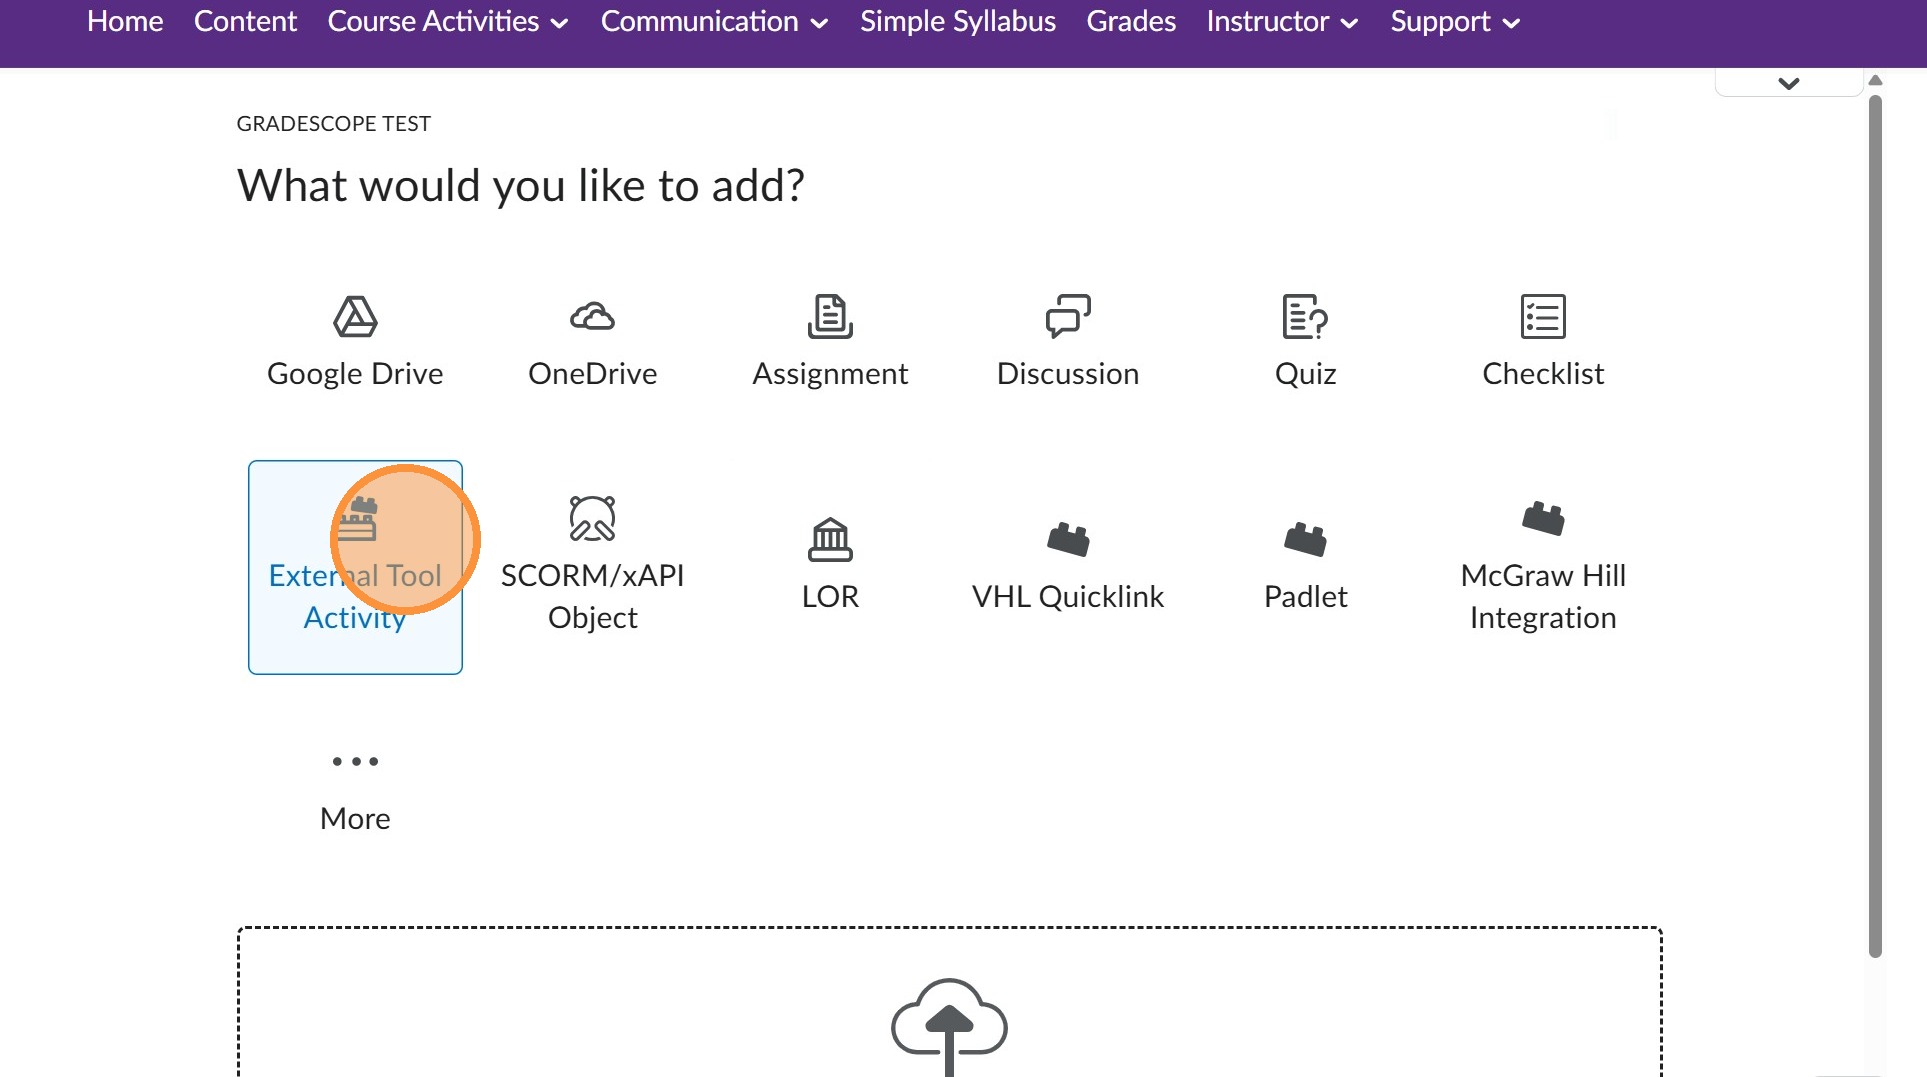Open the Content menu item
This screenshot has height=1077, width=1927.
(x=245, y=22)
